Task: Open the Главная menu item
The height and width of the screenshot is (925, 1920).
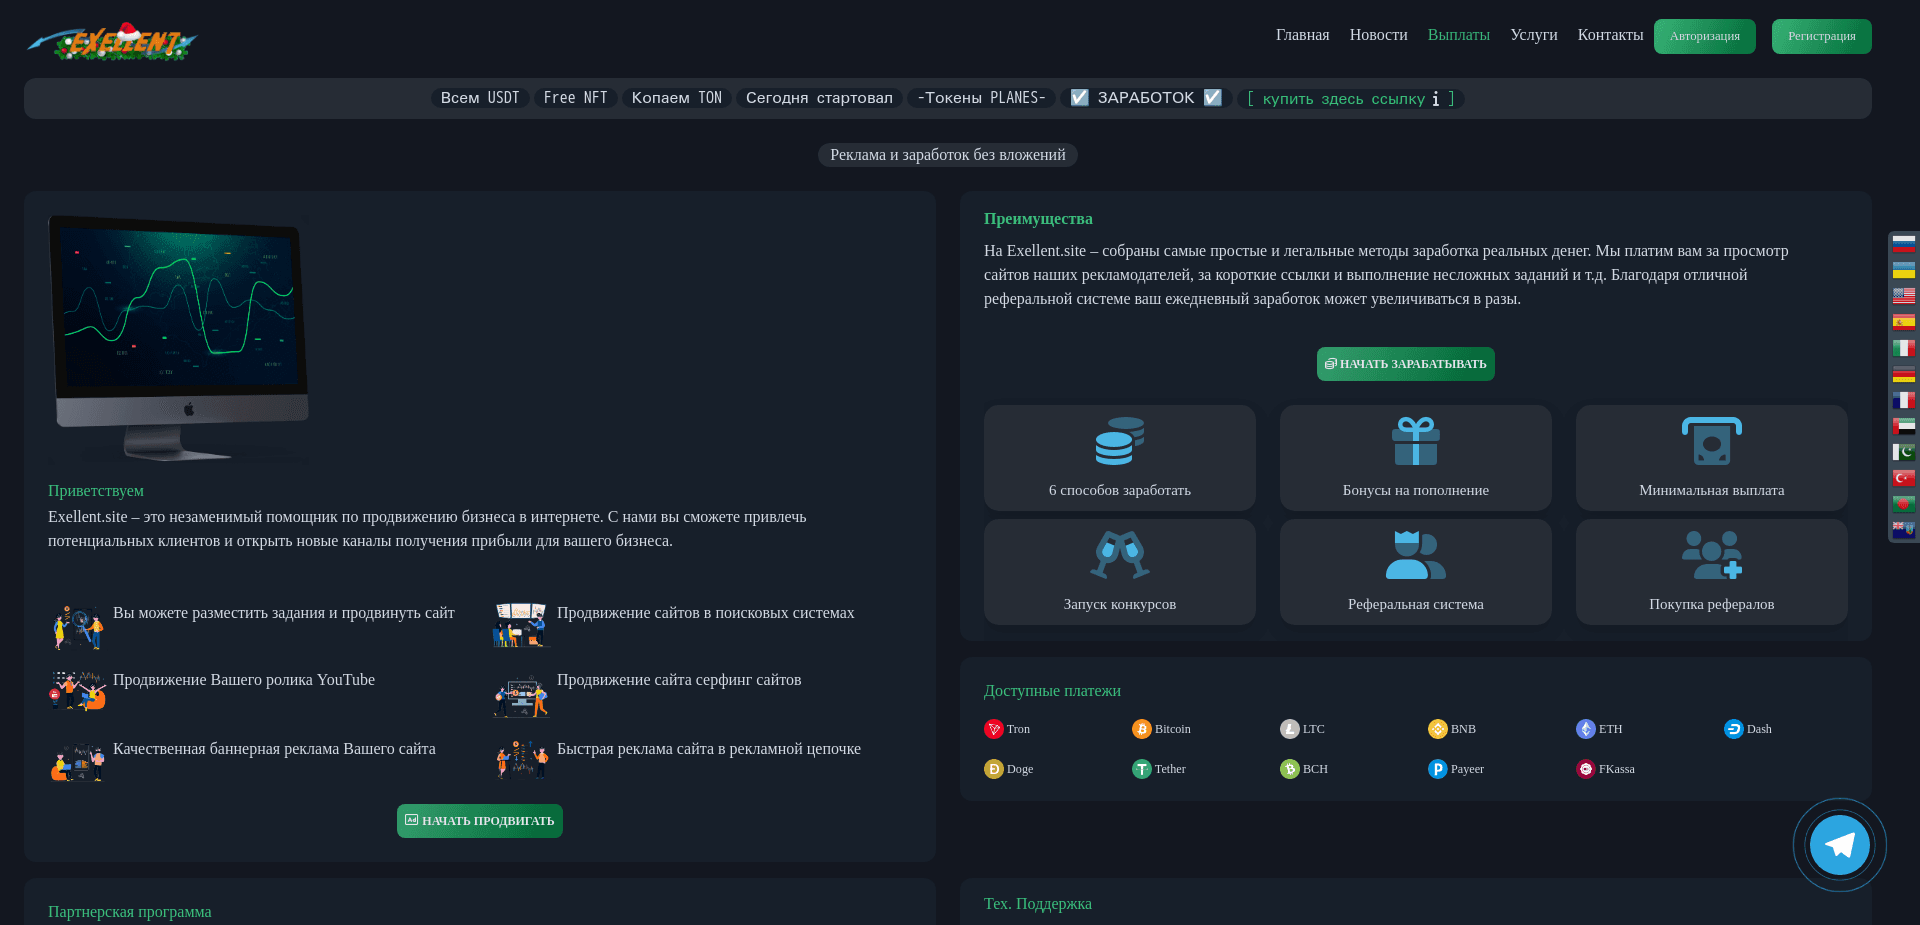Action: [x=1302, y=35]
